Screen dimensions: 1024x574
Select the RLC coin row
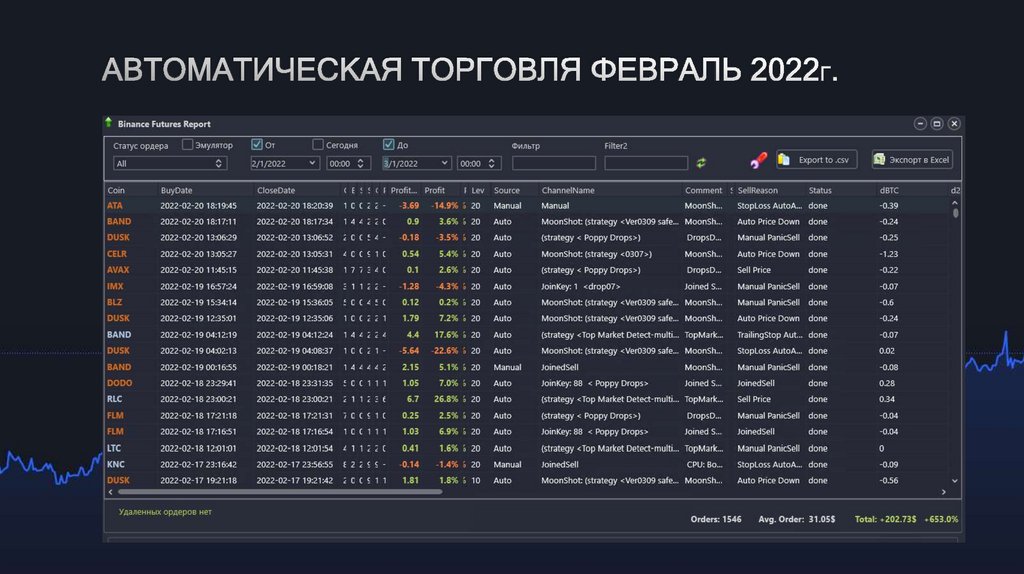(528, 399)
